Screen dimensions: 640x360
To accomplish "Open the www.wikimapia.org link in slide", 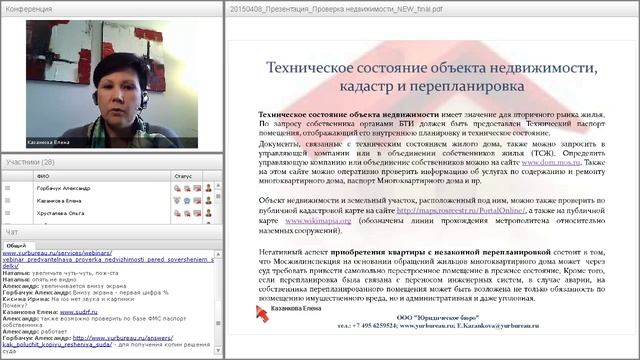I will pos(318,220).
